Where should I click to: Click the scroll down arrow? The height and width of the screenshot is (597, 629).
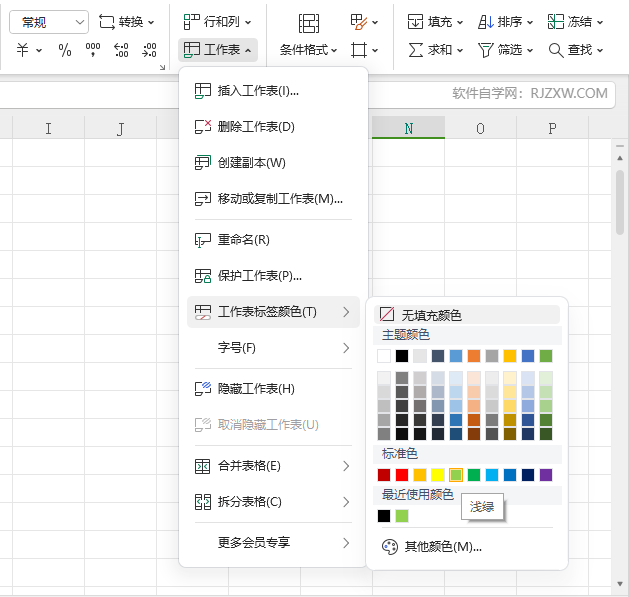(x=620, y=584)
